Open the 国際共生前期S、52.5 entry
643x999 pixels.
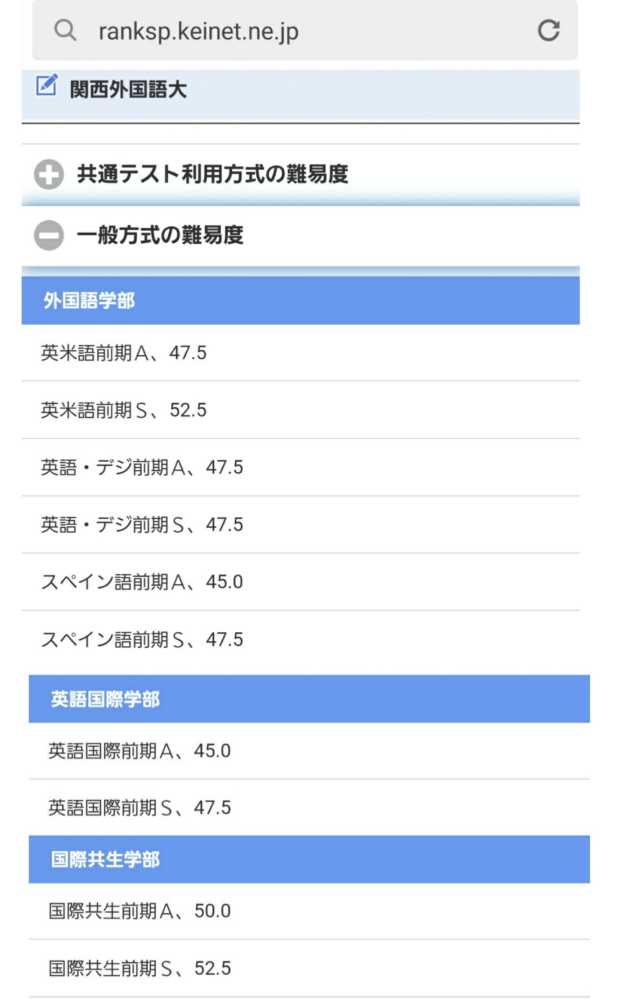click(x=140, y=966)
